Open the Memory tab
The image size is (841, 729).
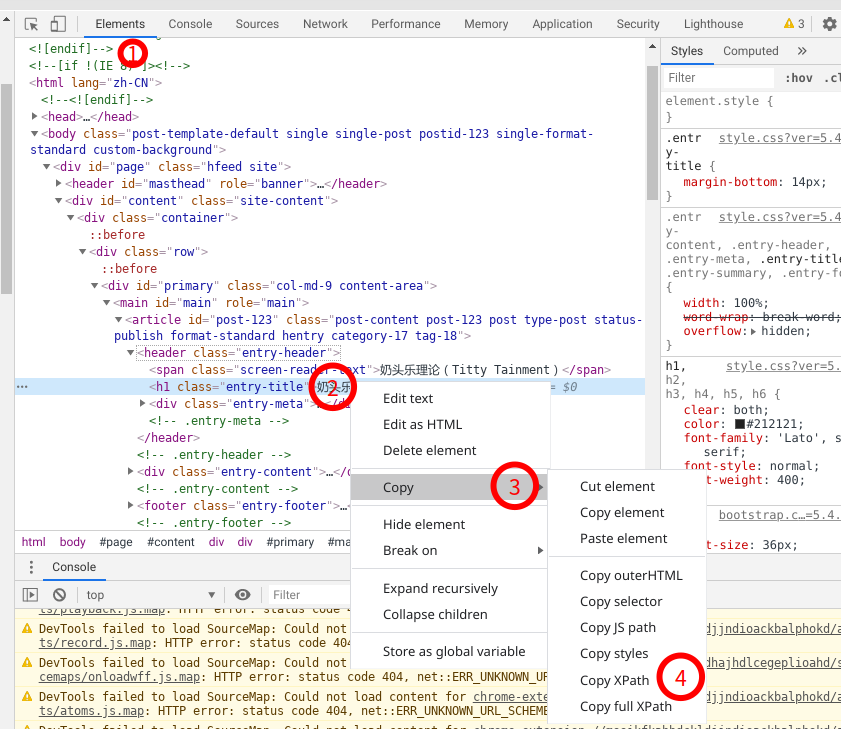click(486, 24)
